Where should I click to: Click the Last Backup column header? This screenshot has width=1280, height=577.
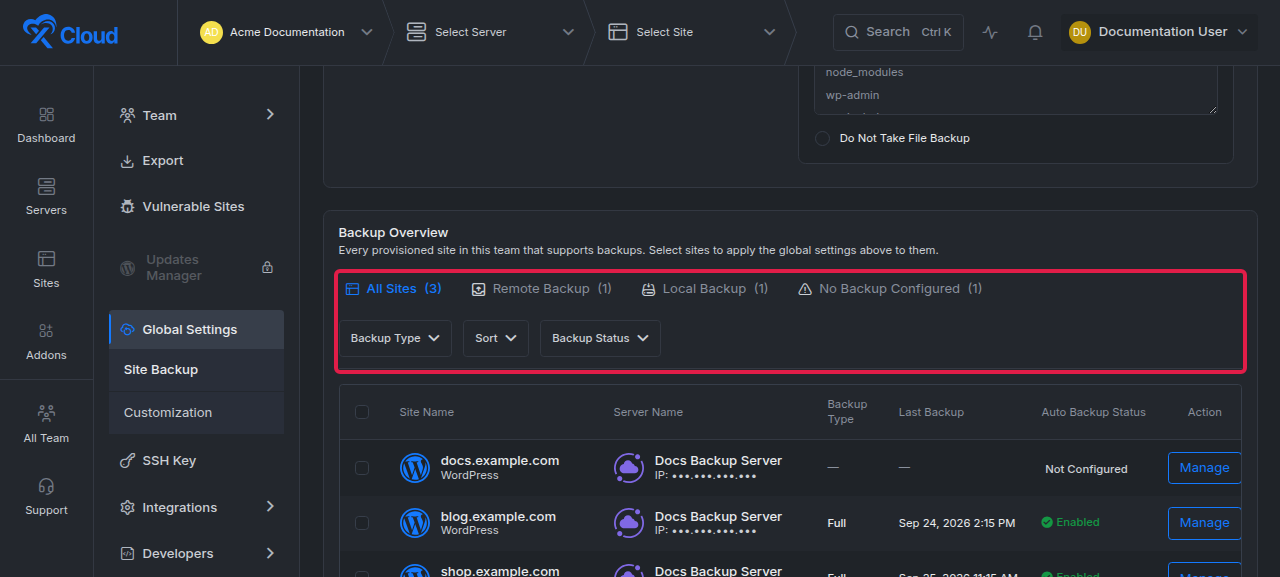(x=931, y=412)
